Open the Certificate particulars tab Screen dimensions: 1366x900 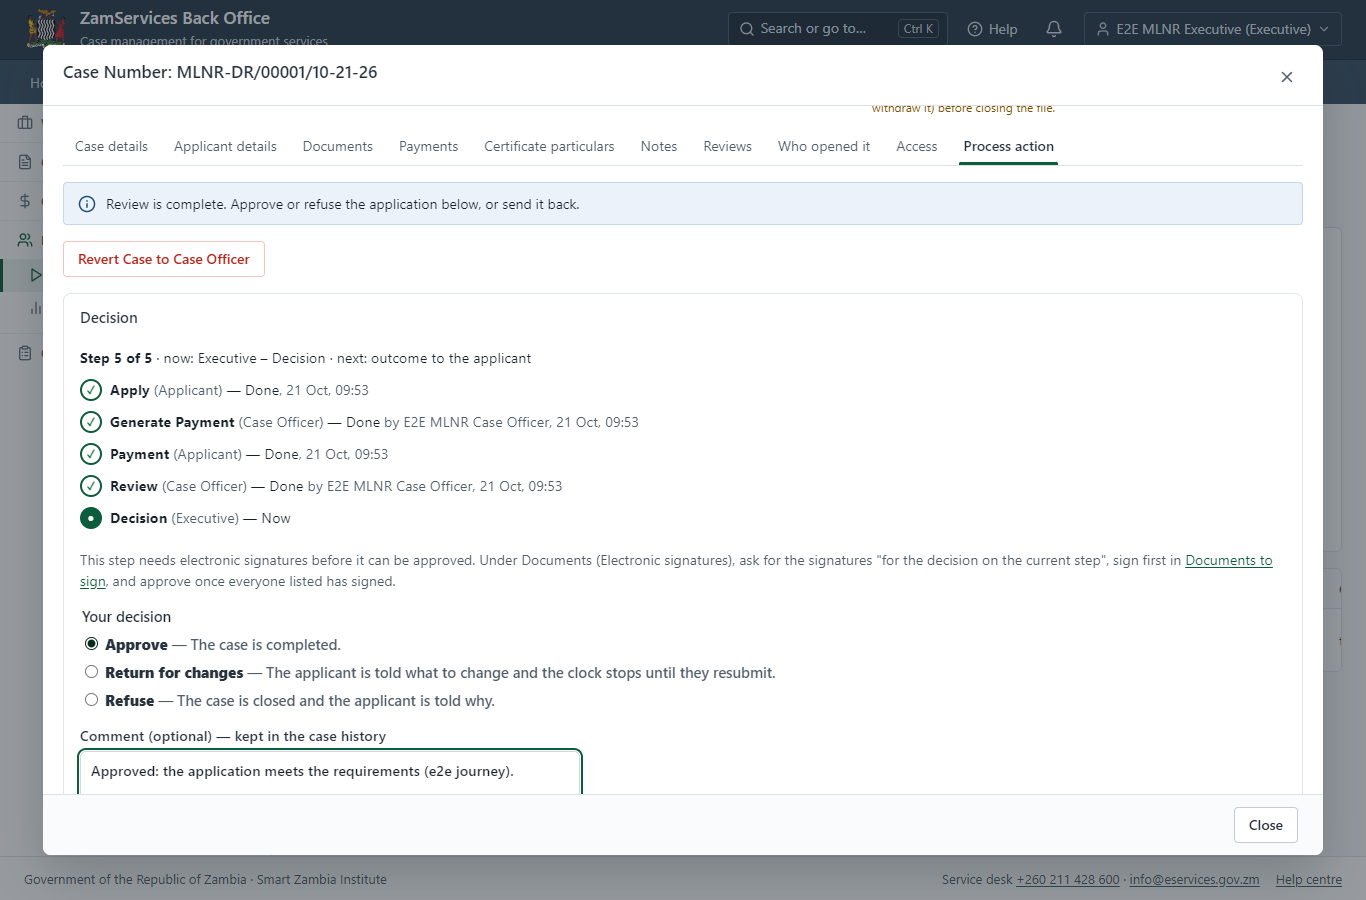coord(549,146)
